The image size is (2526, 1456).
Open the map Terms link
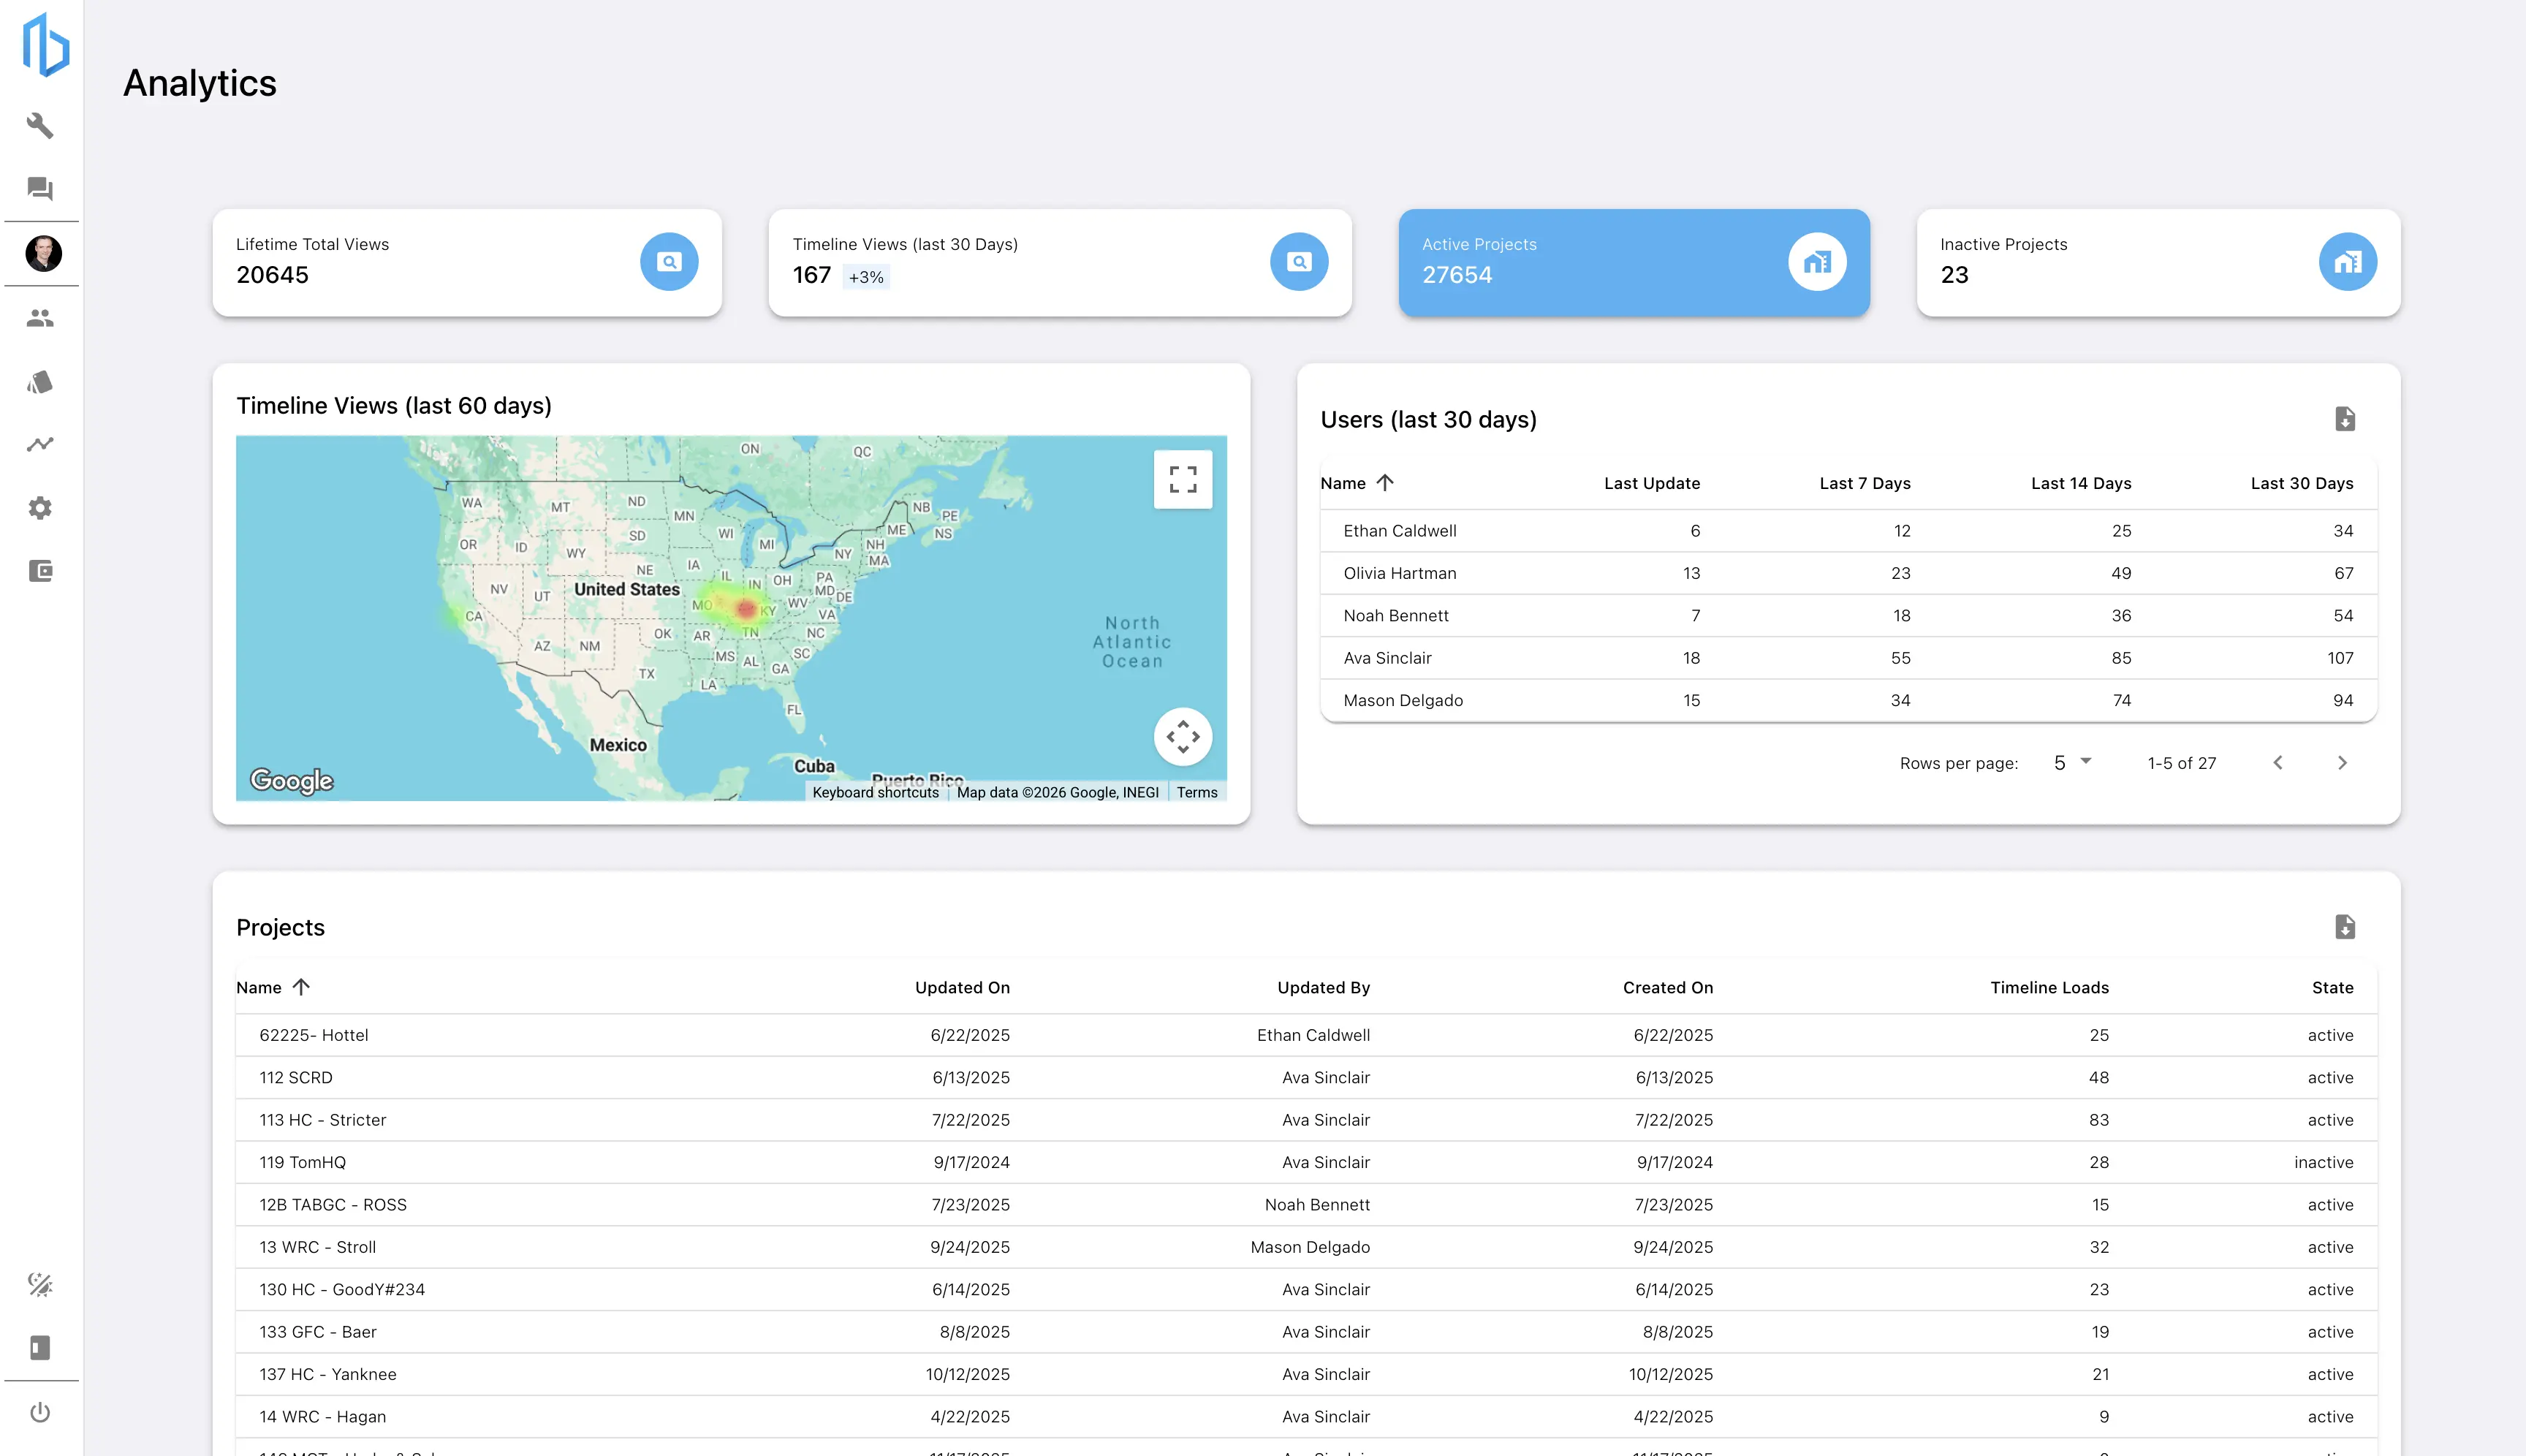pyautogui.click(x=1197, y=792)
